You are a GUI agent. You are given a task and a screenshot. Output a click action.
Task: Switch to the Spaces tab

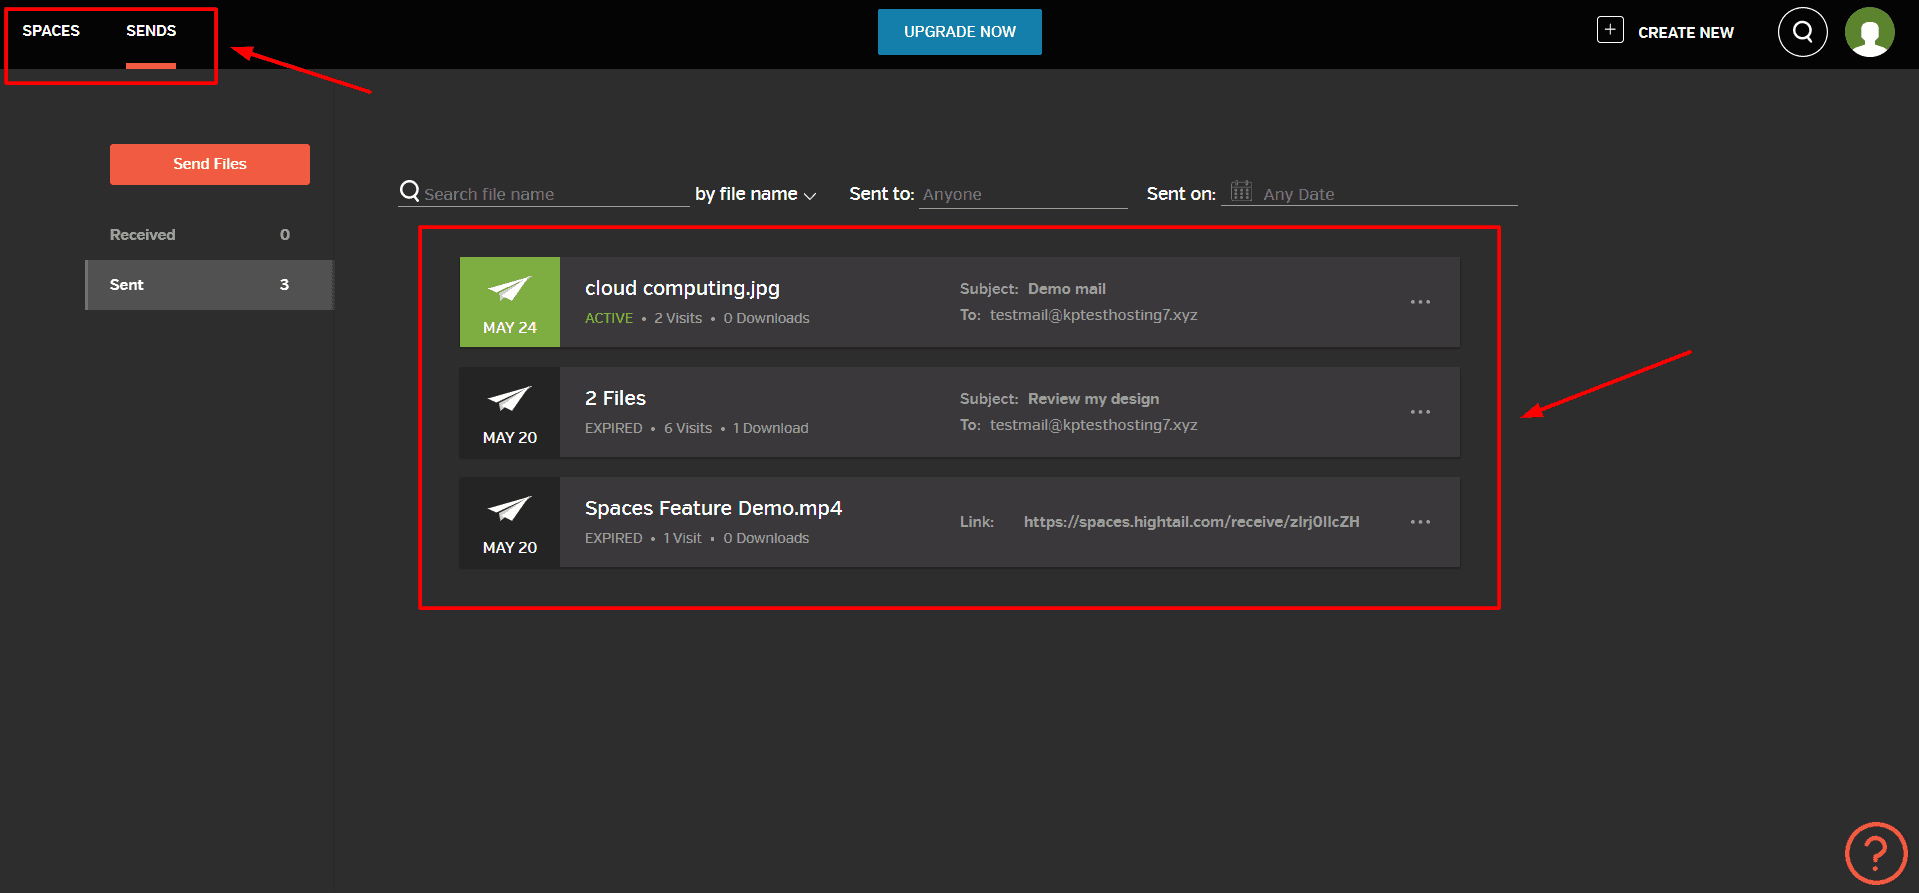pyautogui.click(x=51, y=31)
